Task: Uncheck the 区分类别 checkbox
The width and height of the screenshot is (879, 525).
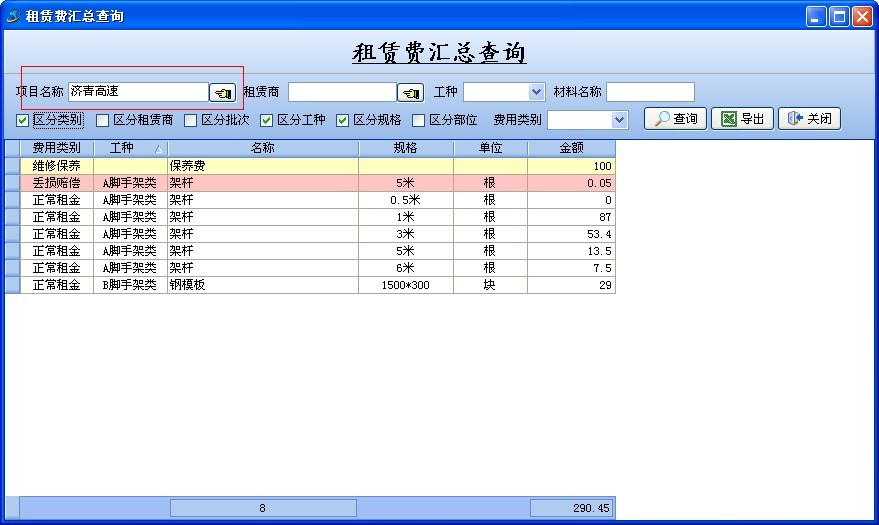Action: click(x=22, y=121)
